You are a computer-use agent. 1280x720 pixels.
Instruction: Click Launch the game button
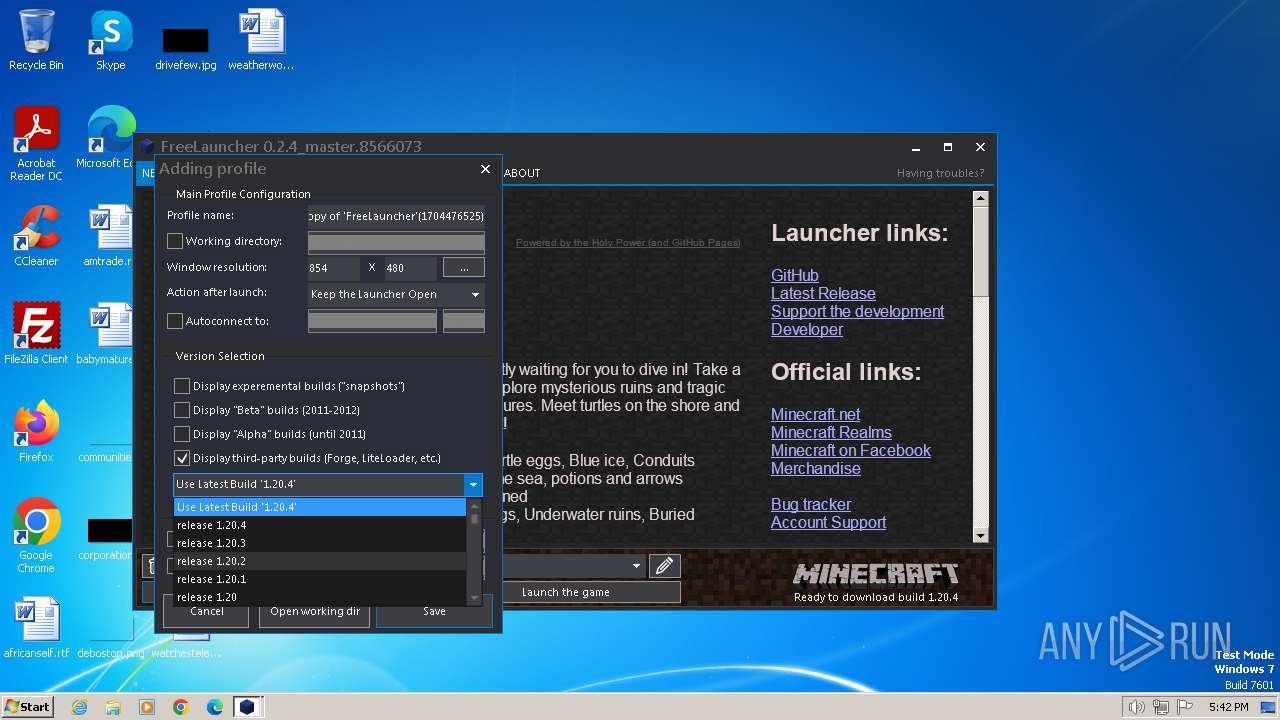[x=566, y=592]
